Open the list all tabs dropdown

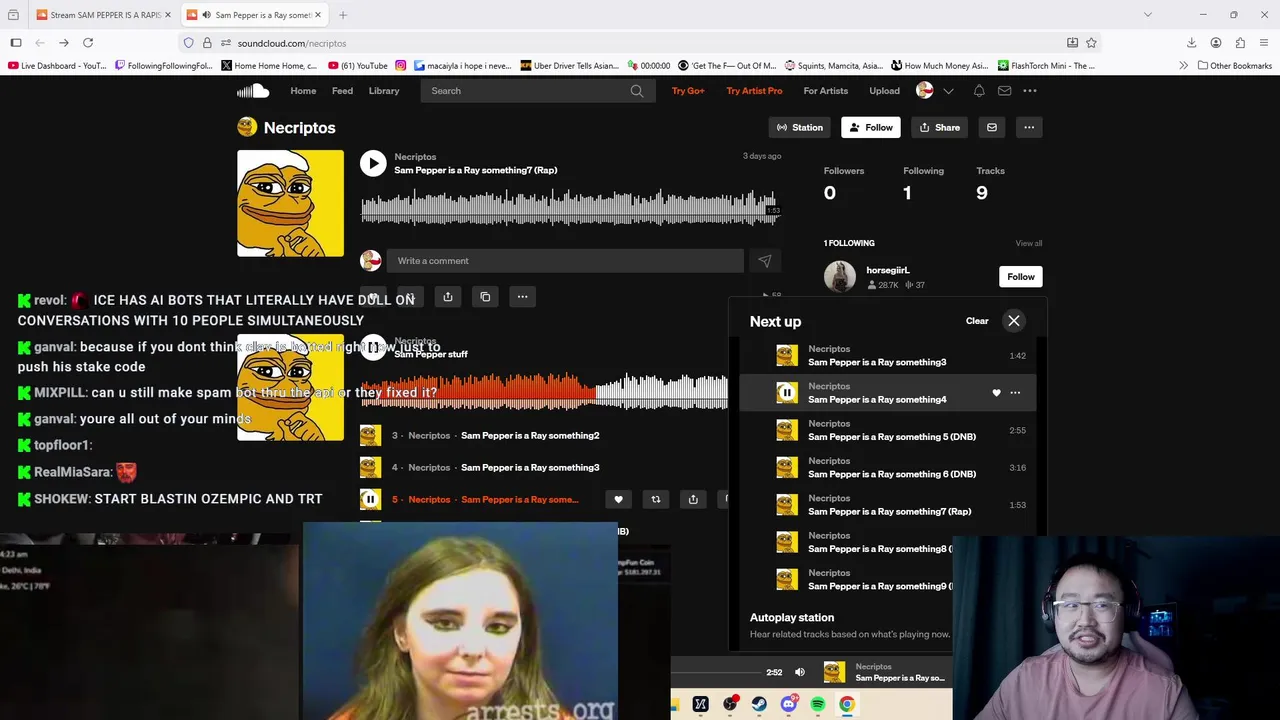pyautogui.click(x=1147, y=15)
